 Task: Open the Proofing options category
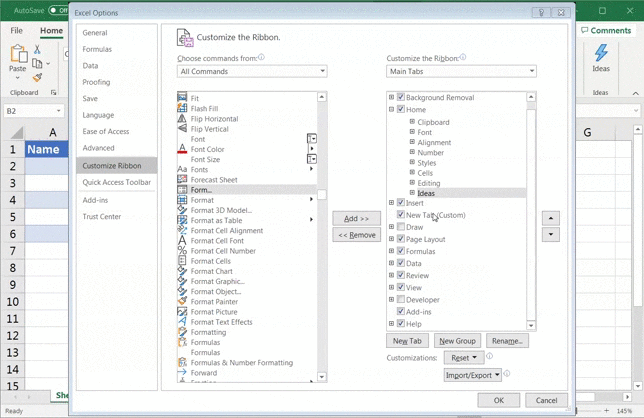coord(96,82)
